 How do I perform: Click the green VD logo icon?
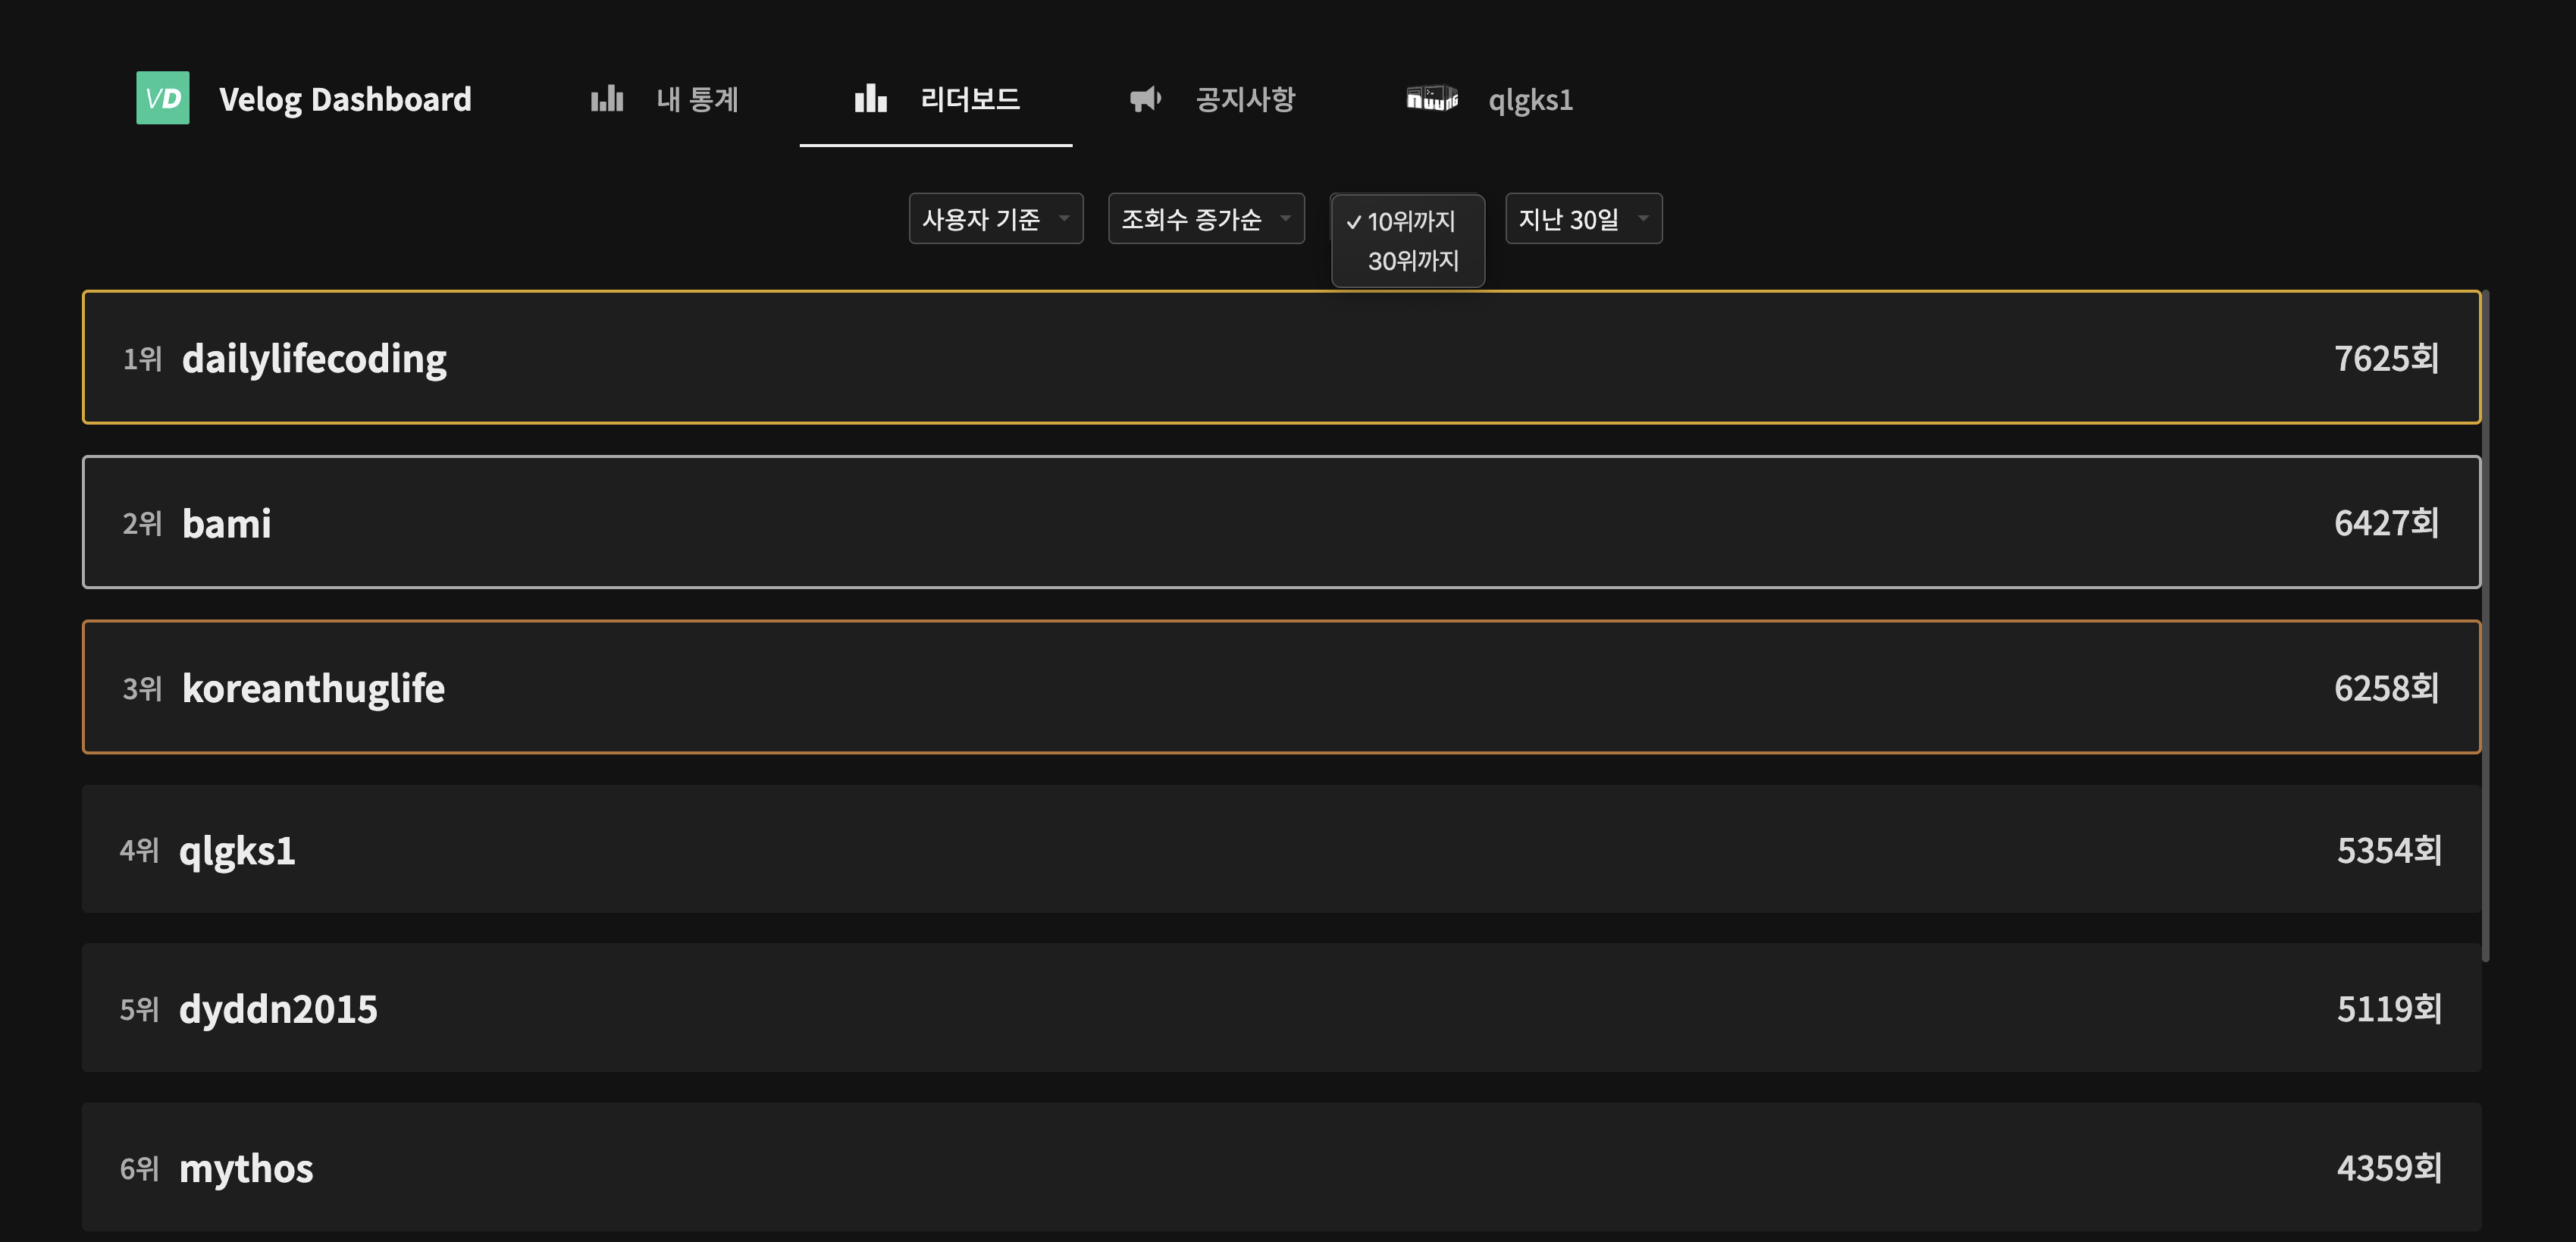tap(162, 98)
